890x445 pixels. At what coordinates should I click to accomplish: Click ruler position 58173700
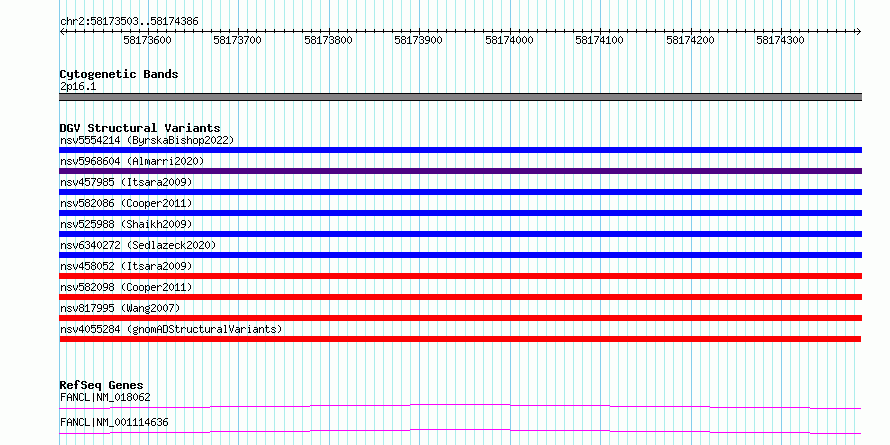pos(237,41)
